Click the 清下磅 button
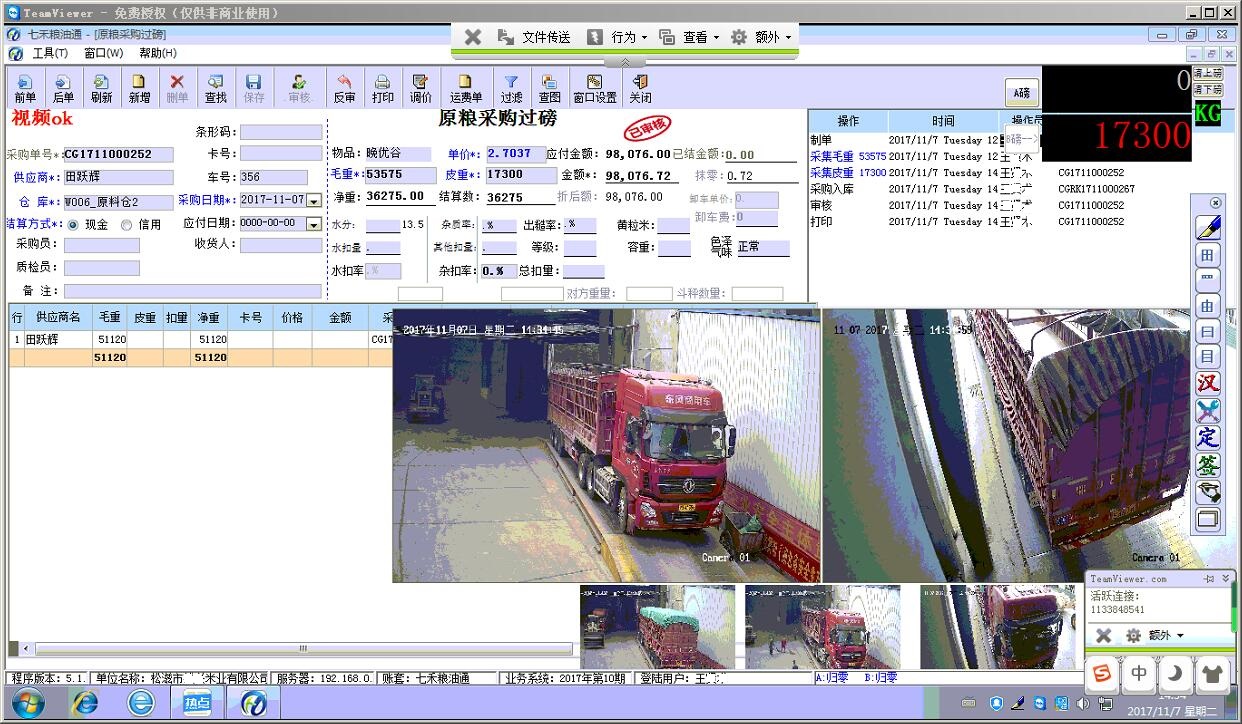The width and height of the screenshot is (1242, 724). pos(1208,89)
